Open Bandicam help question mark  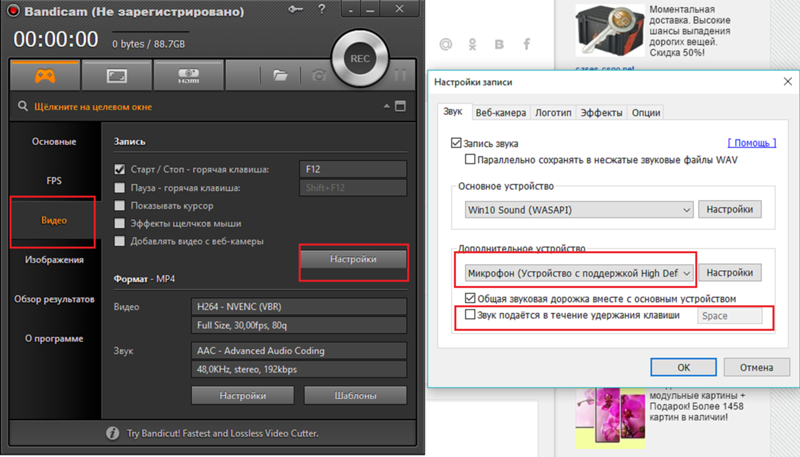click(321, 9)
